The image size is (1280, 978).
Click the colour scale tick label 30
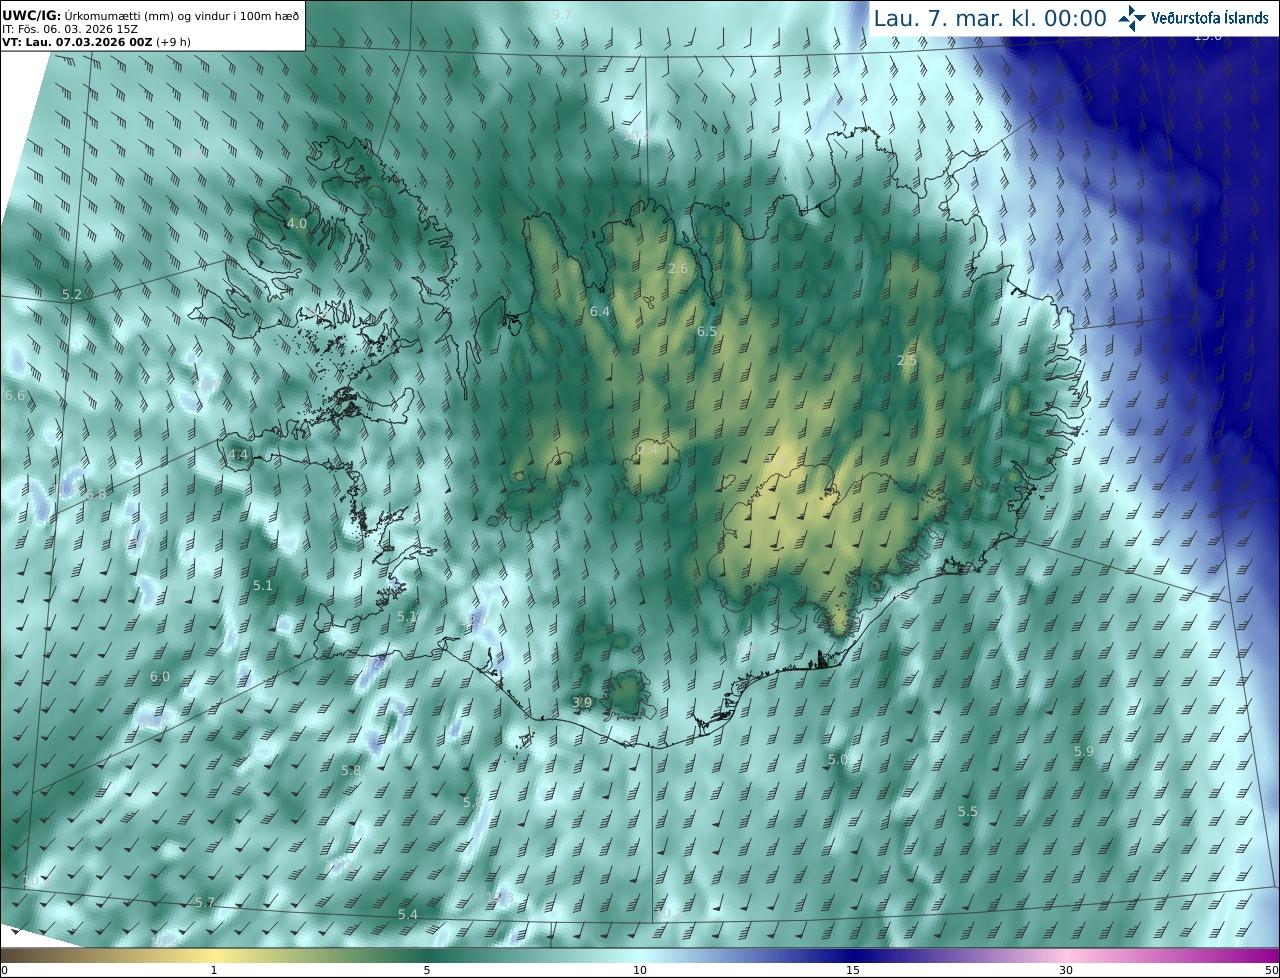[1066, 970]
